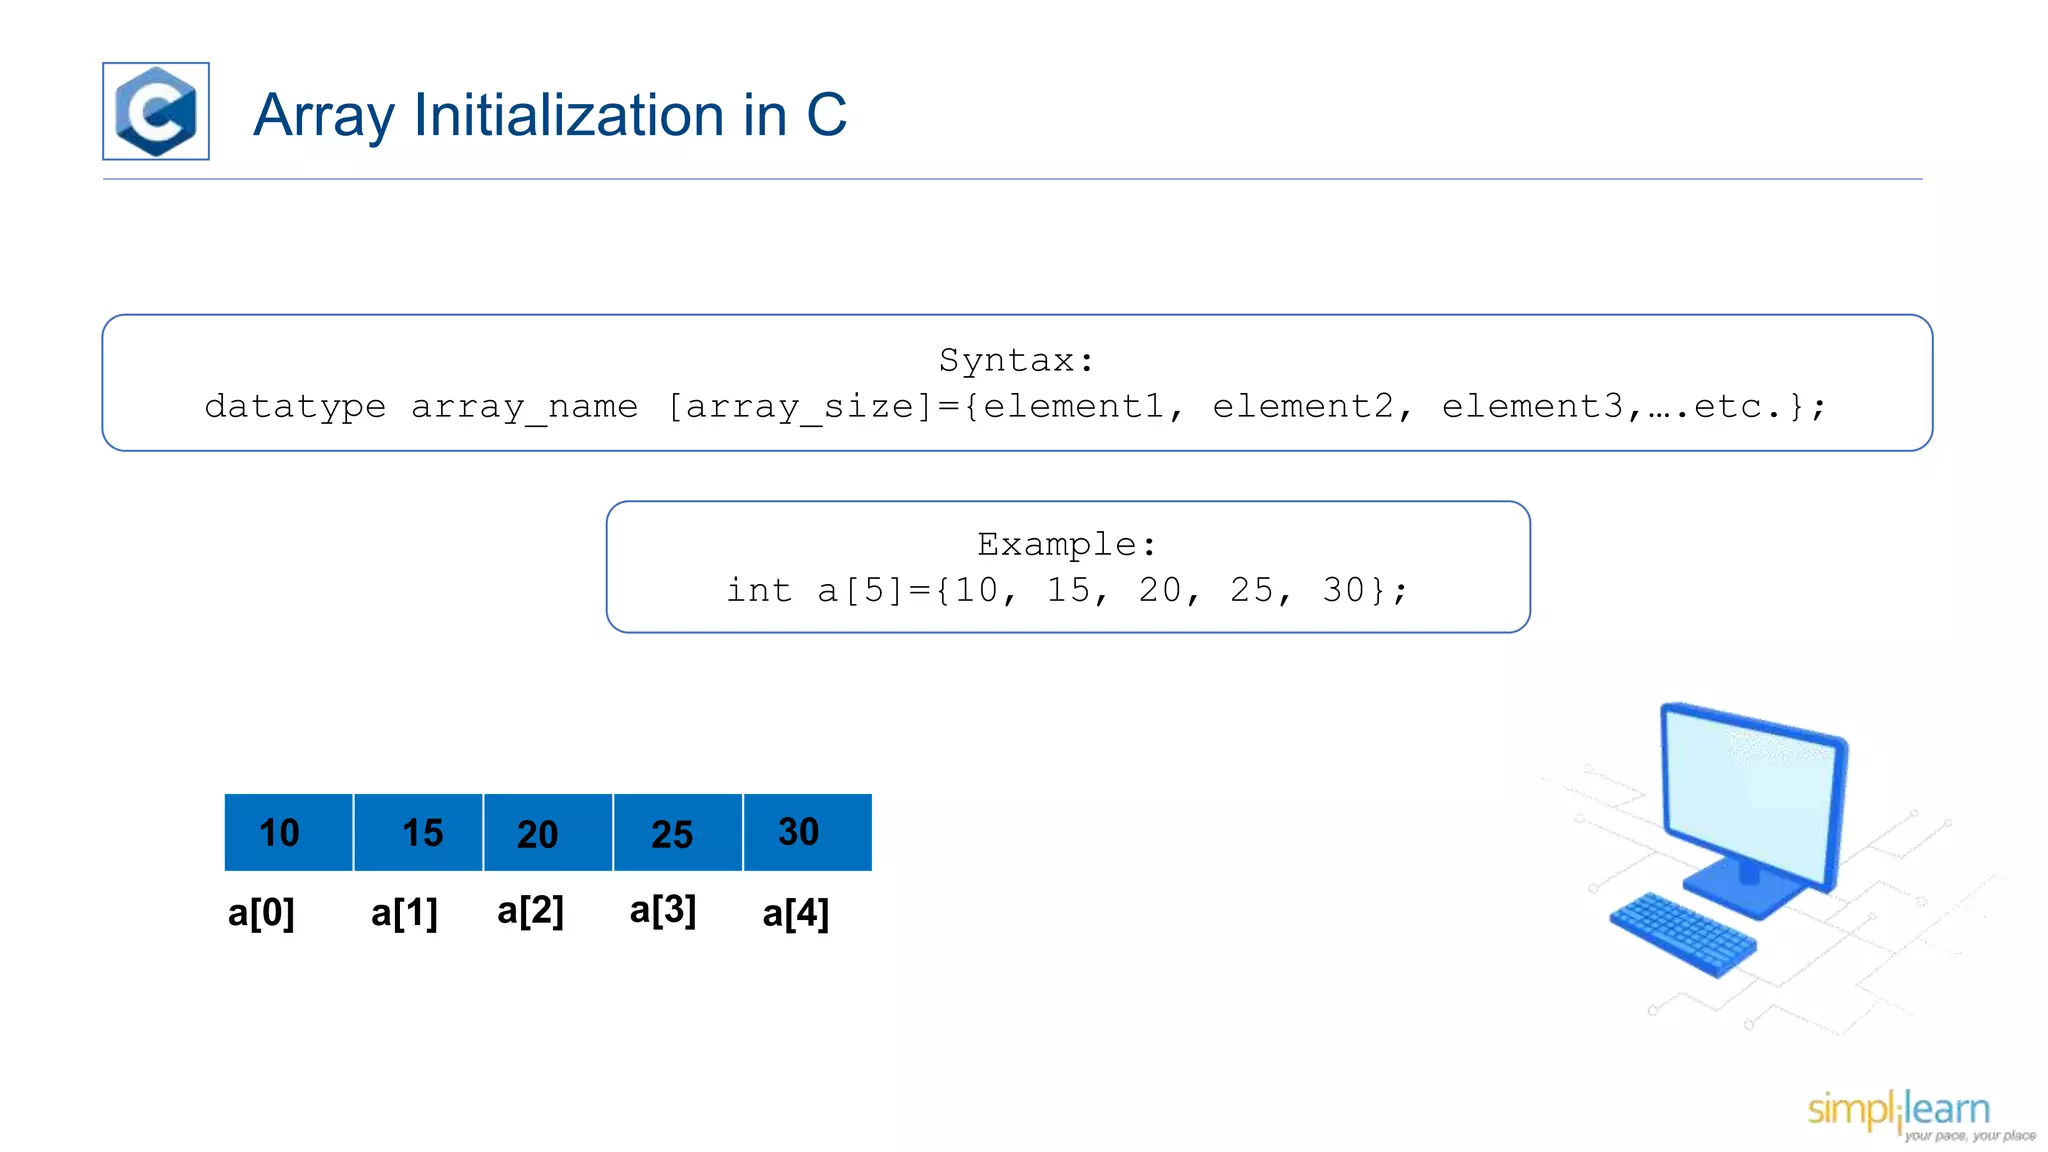Click the blue keyboard illustration
The image size is (2048, 1152).
(x=1682, y=933)
